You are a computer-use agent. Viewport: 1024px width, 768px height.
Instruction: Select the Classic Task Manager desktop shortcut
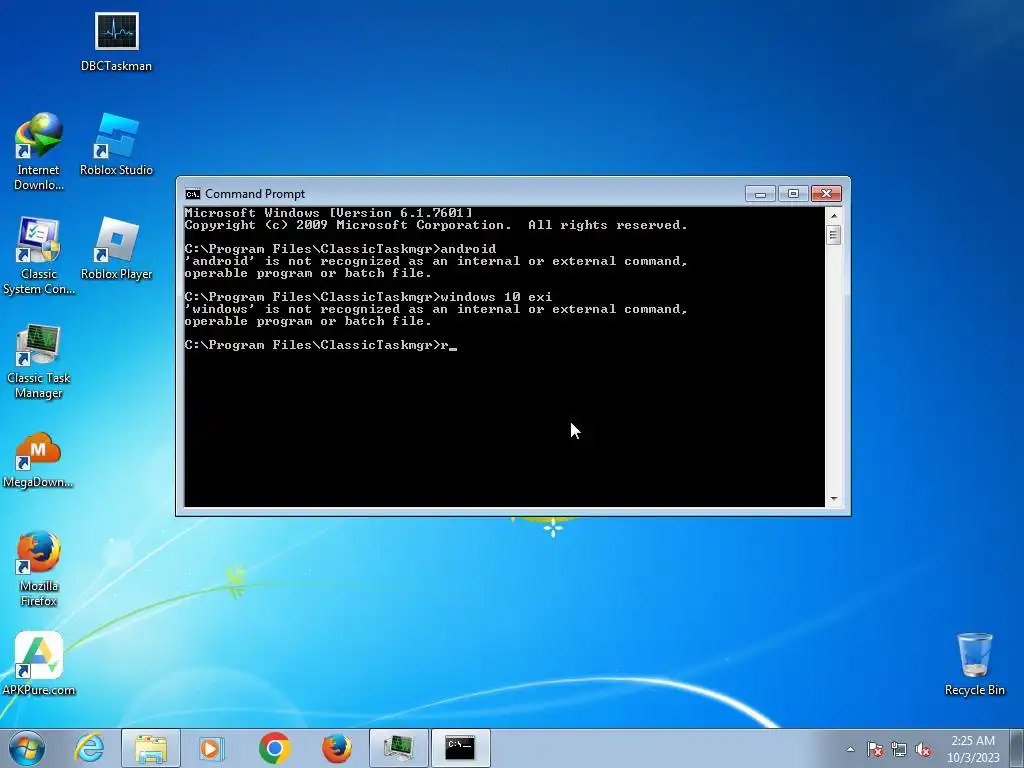(x=39, y=360)
